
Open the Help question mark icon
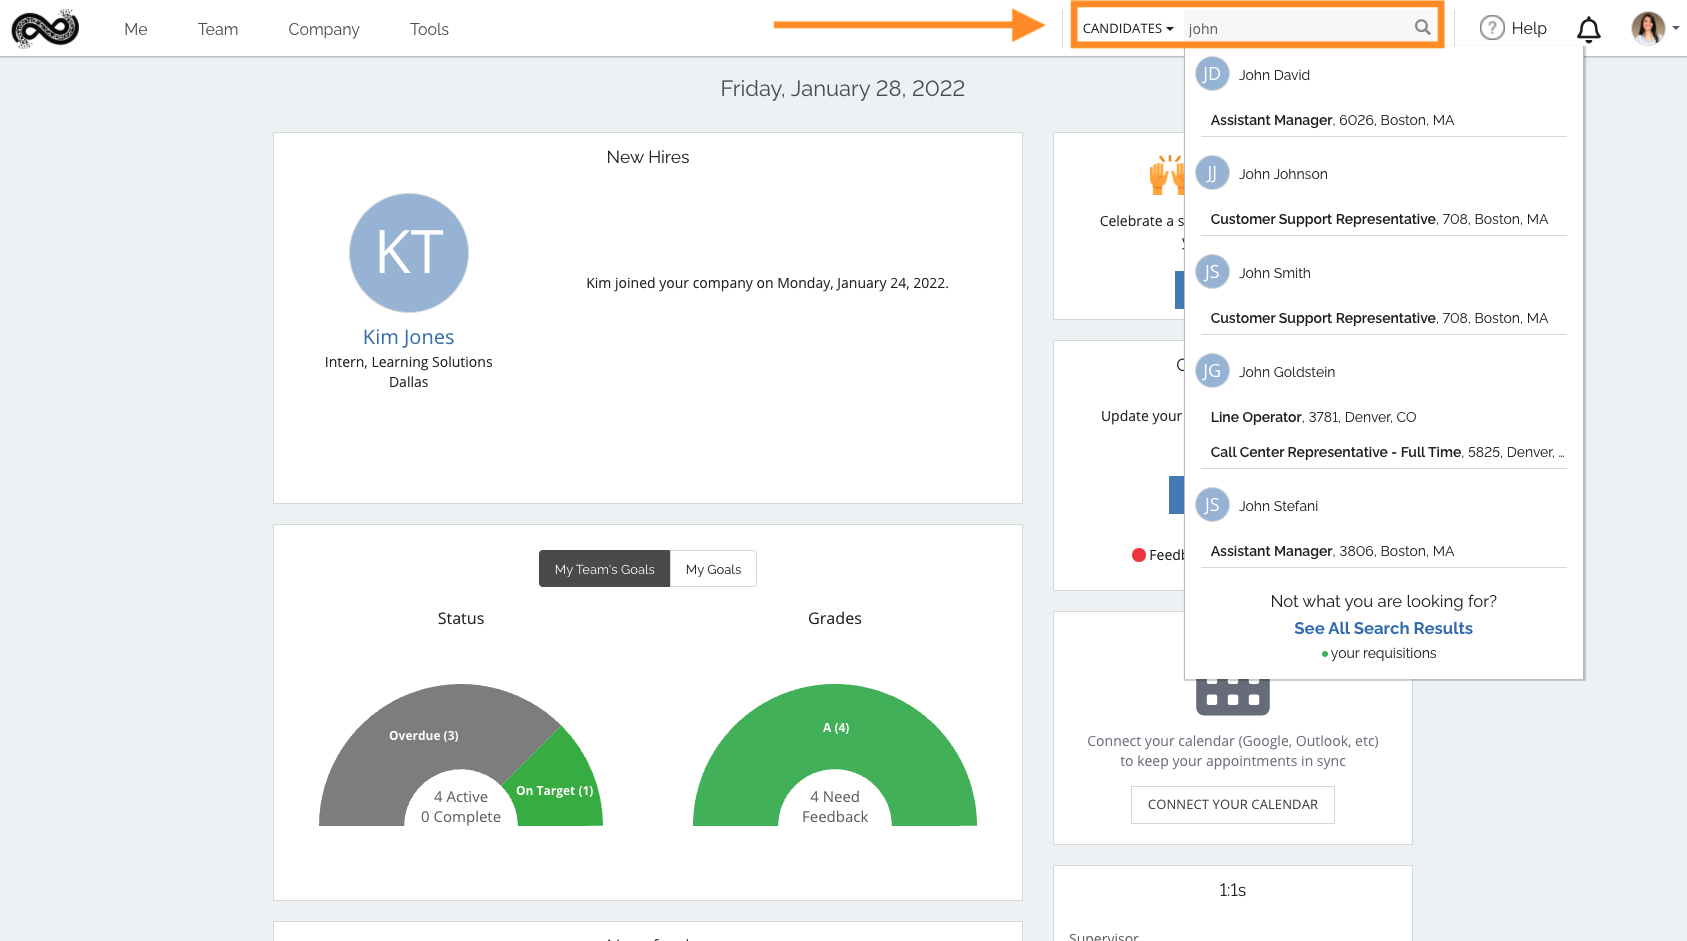pos(1491,28)
